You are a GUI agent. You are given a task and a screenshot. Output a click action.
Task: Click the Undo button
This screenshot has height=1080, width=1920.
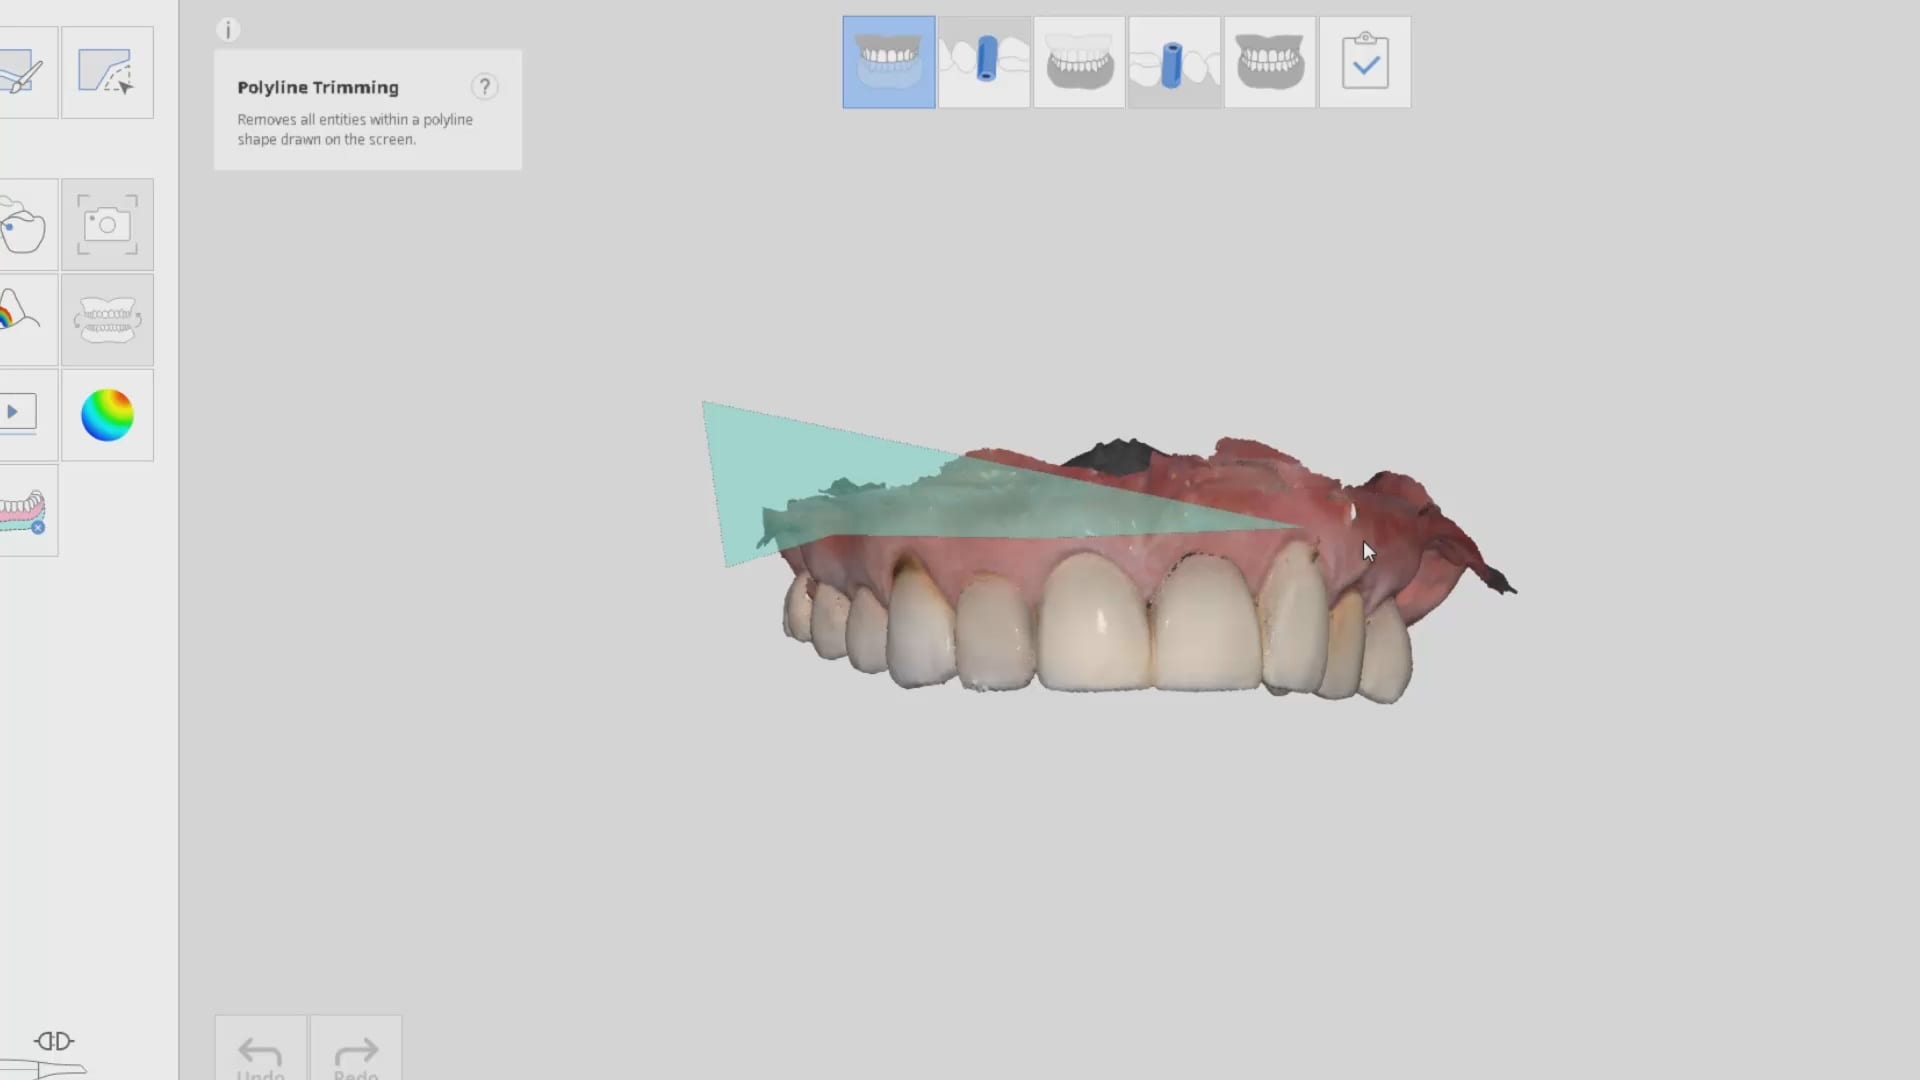click(x=260, y=1050)
